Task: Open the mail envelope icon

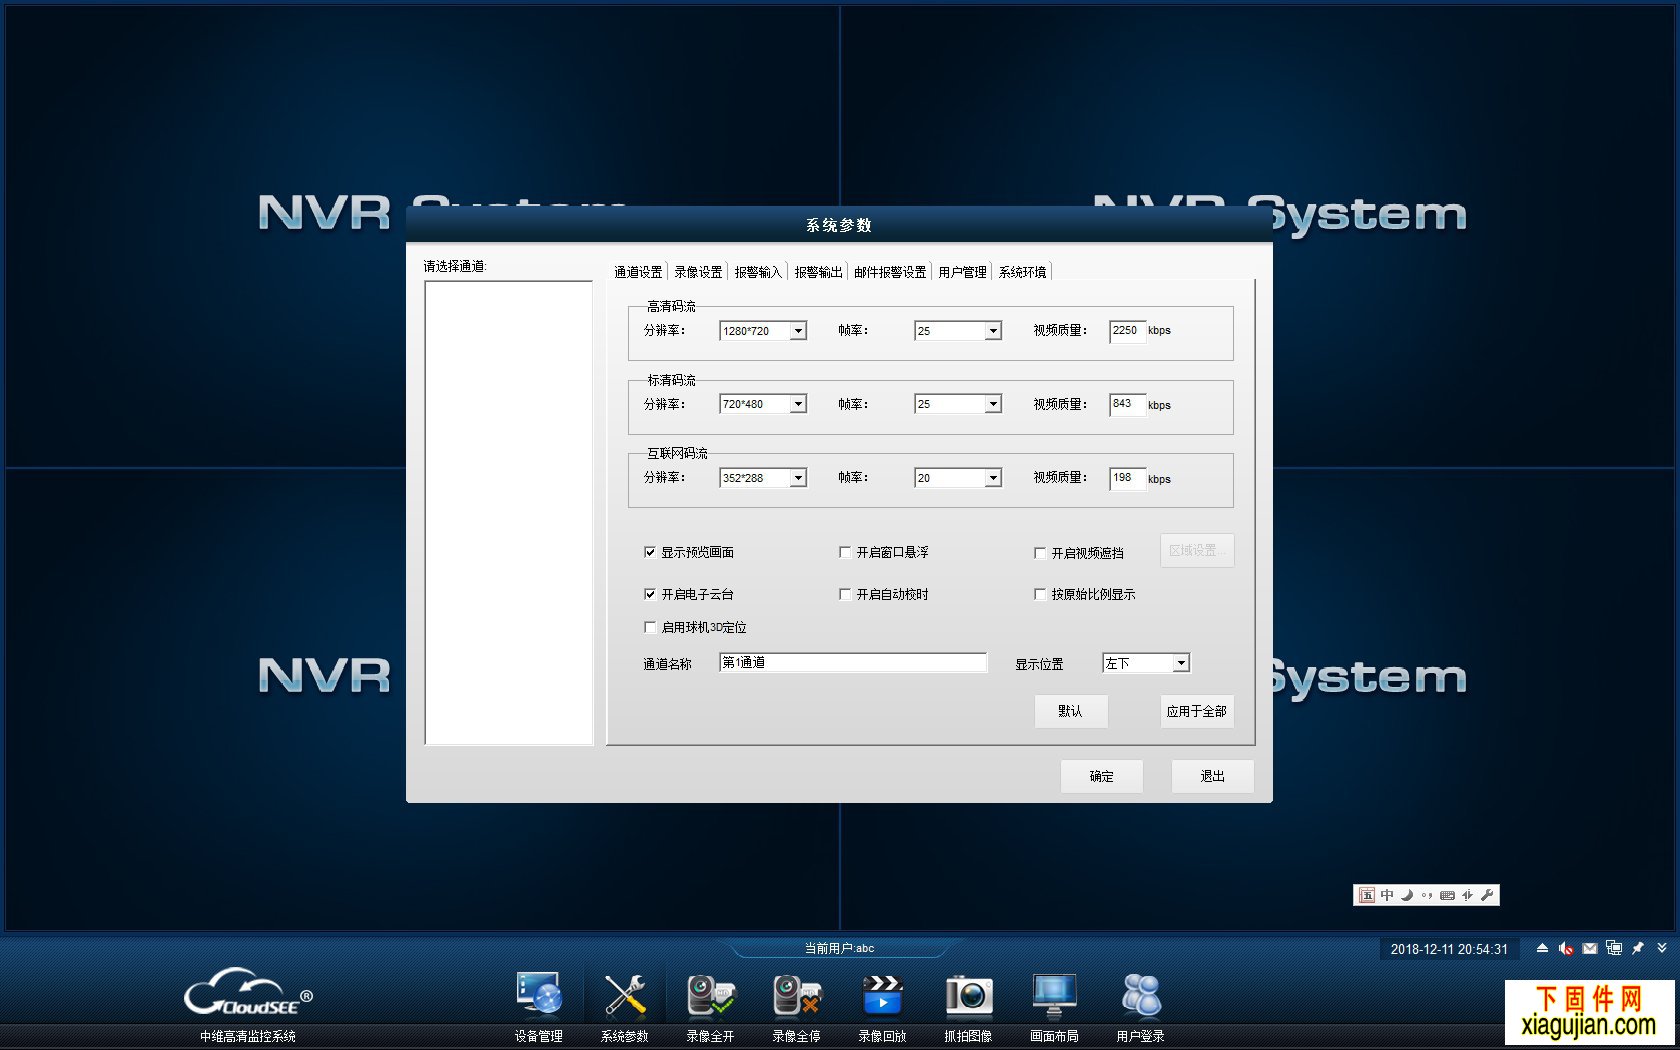Action: (1590, 948)
